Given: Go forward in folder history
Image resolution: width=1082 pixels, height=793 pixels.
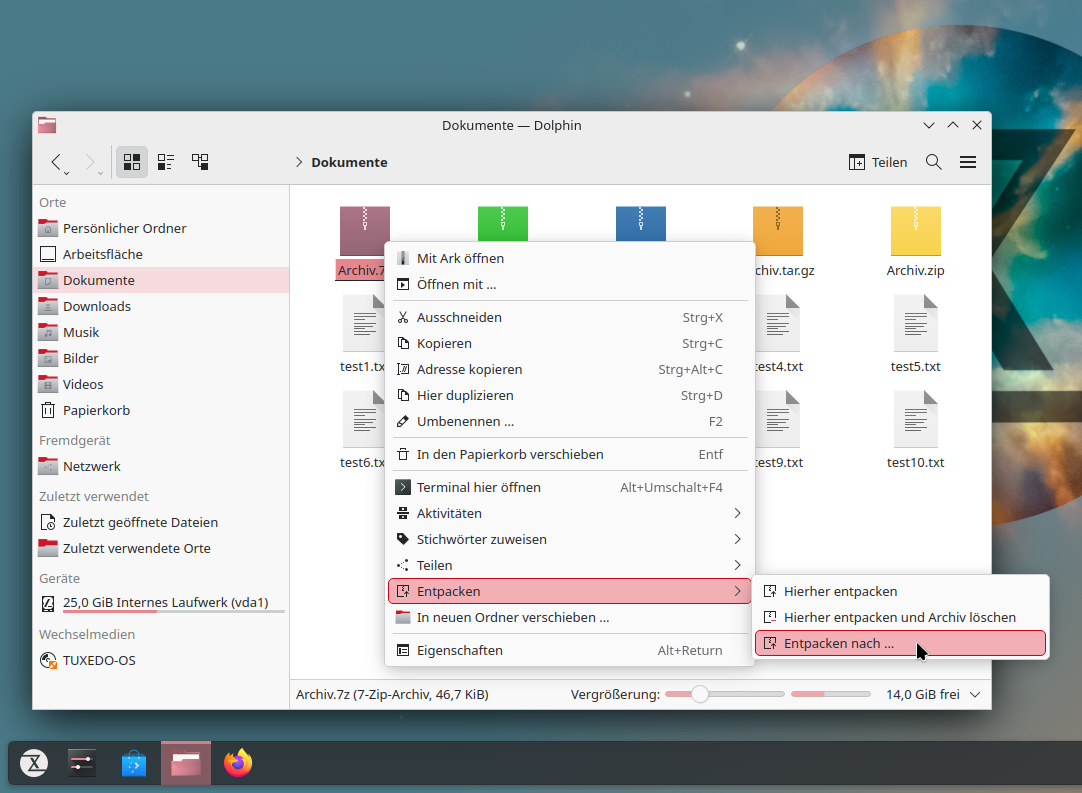Looking at the screenshot, I should [x=91, y=162].
